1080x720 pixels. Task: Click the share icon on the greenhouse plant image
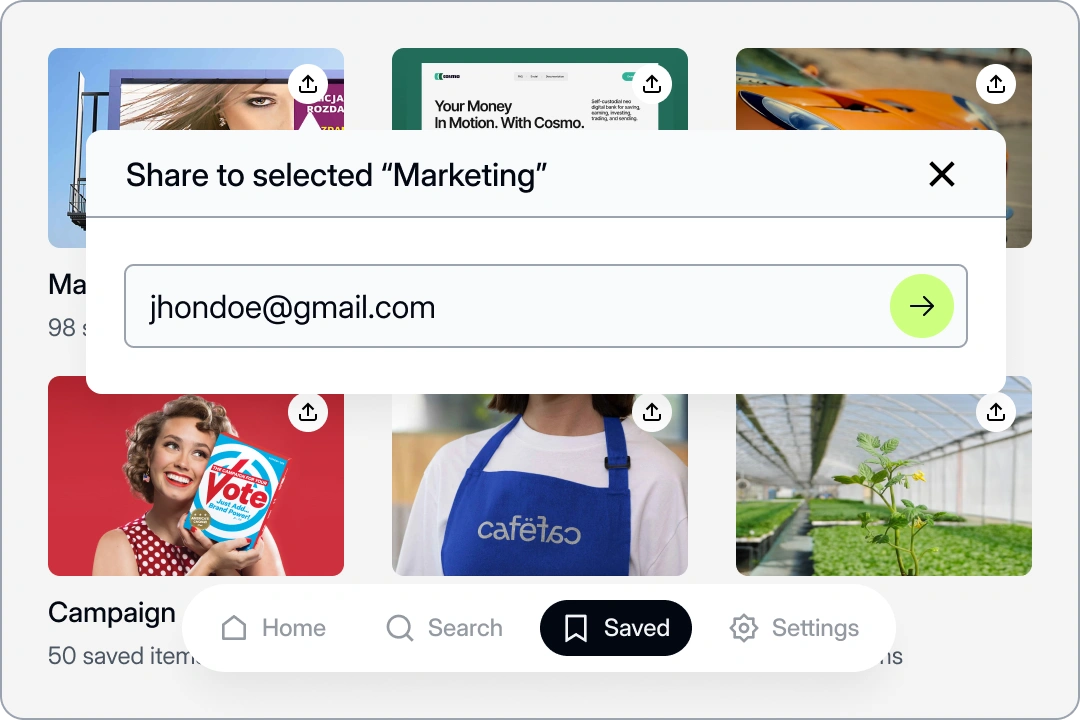coord(996,412)
